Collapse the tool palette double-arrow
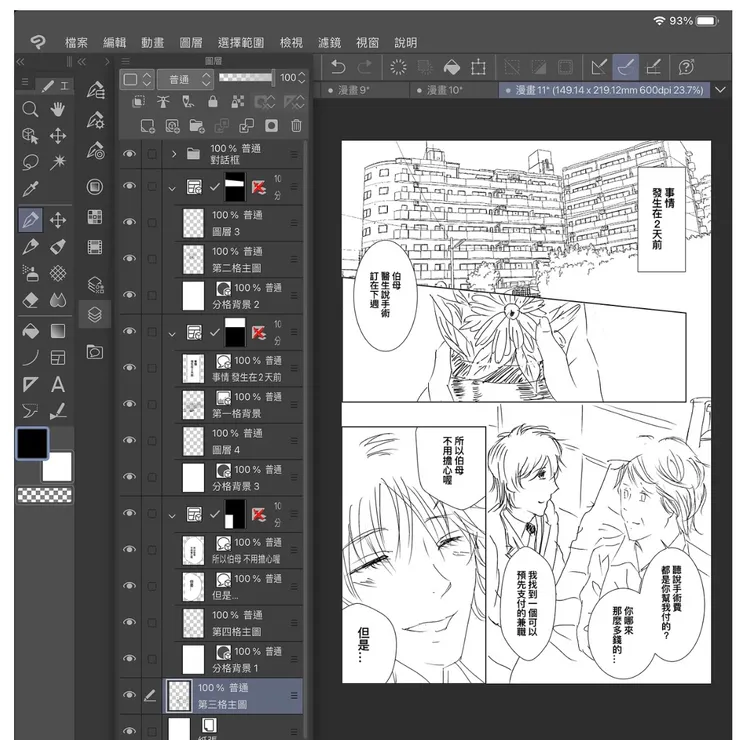740x740 pixels. tap(20, 61)
